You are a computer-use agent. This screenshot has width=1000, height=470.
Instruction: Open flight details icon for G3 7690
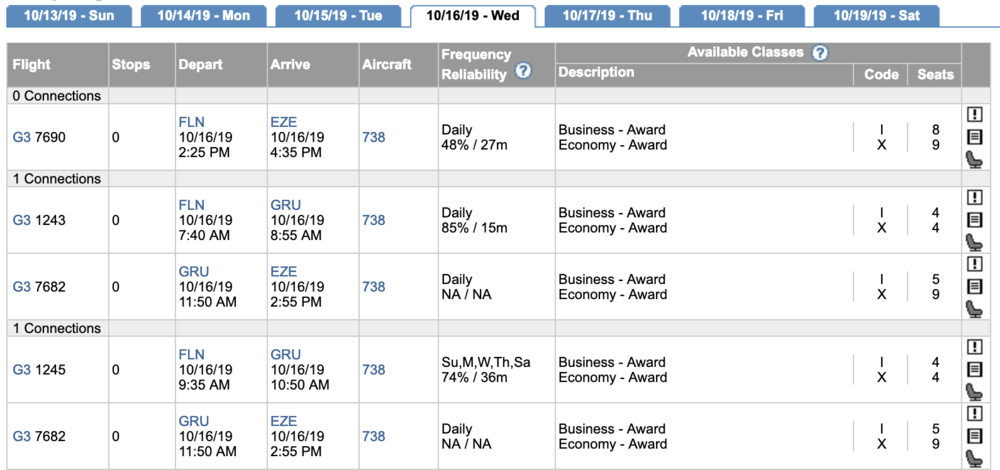(976, 137)
